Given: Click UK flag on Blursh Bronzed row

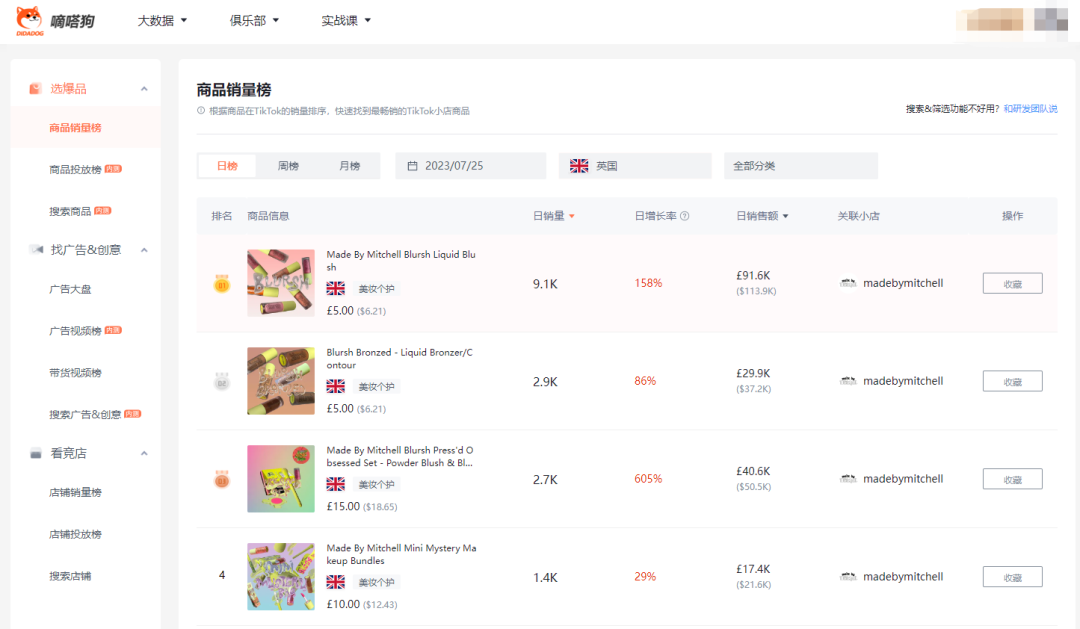Looking at the screenshot, I should point(335,386).
